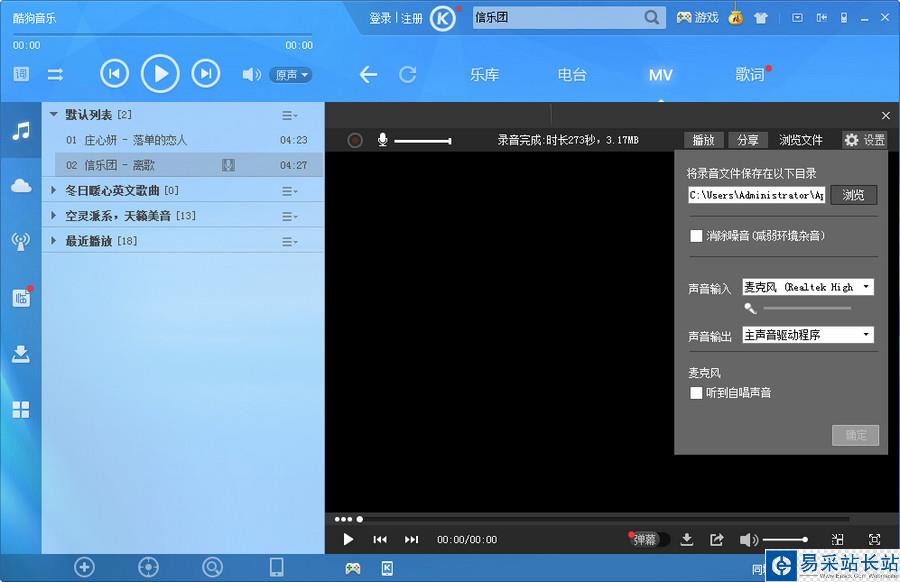Toggle the desktop lyrics 词 icon
This screenshot has height=582, width=900.
click(x=21, y=74)
